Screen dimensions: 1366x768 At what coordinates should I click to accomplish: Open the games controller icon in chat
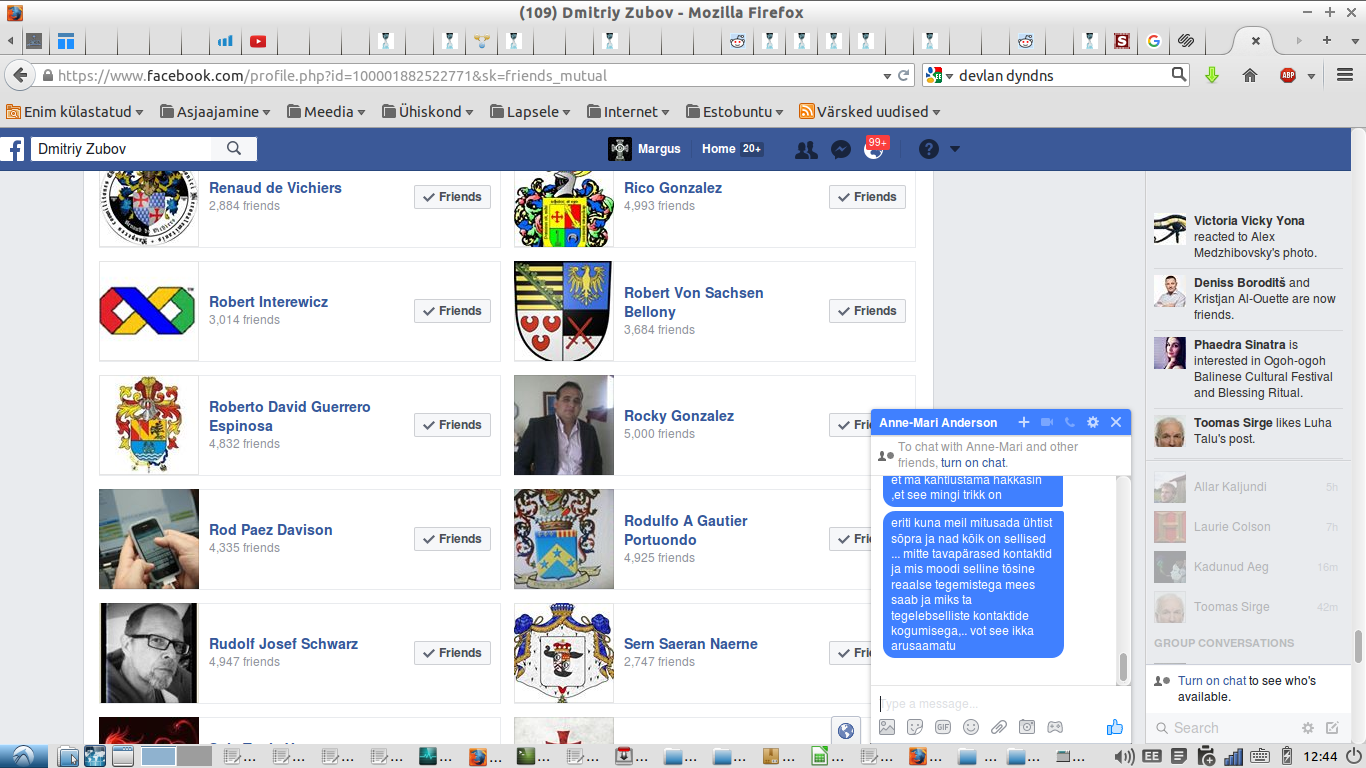tap(1055, 727)
